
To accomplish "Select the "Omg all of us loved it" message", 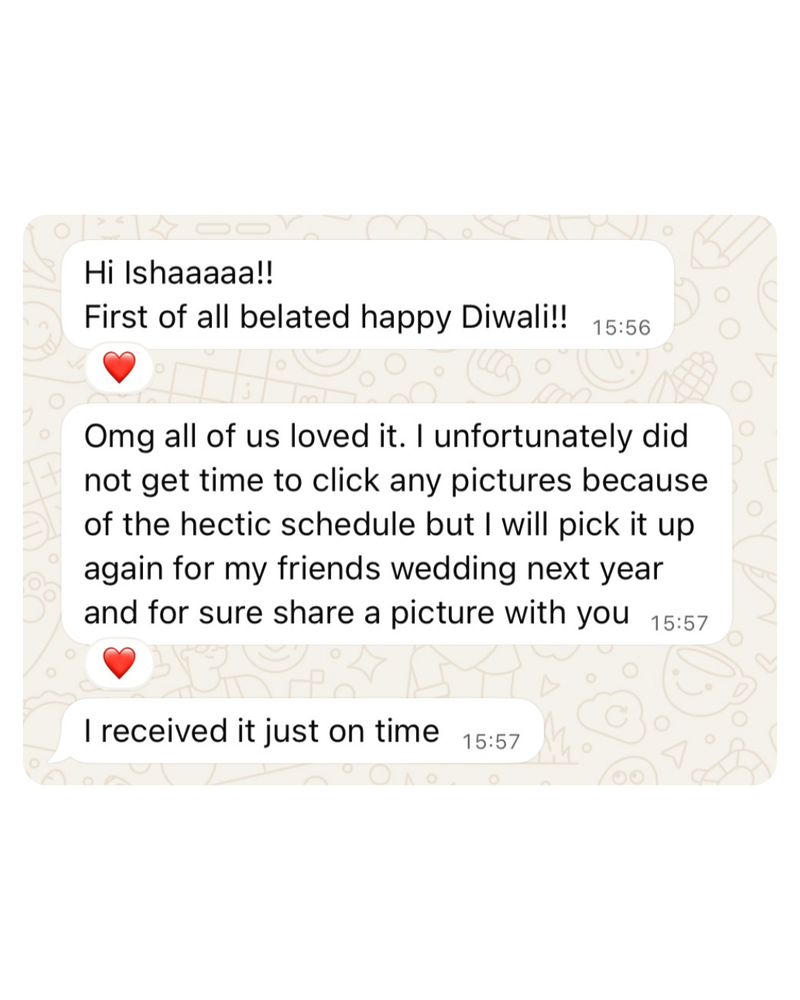I will point(397,524).
